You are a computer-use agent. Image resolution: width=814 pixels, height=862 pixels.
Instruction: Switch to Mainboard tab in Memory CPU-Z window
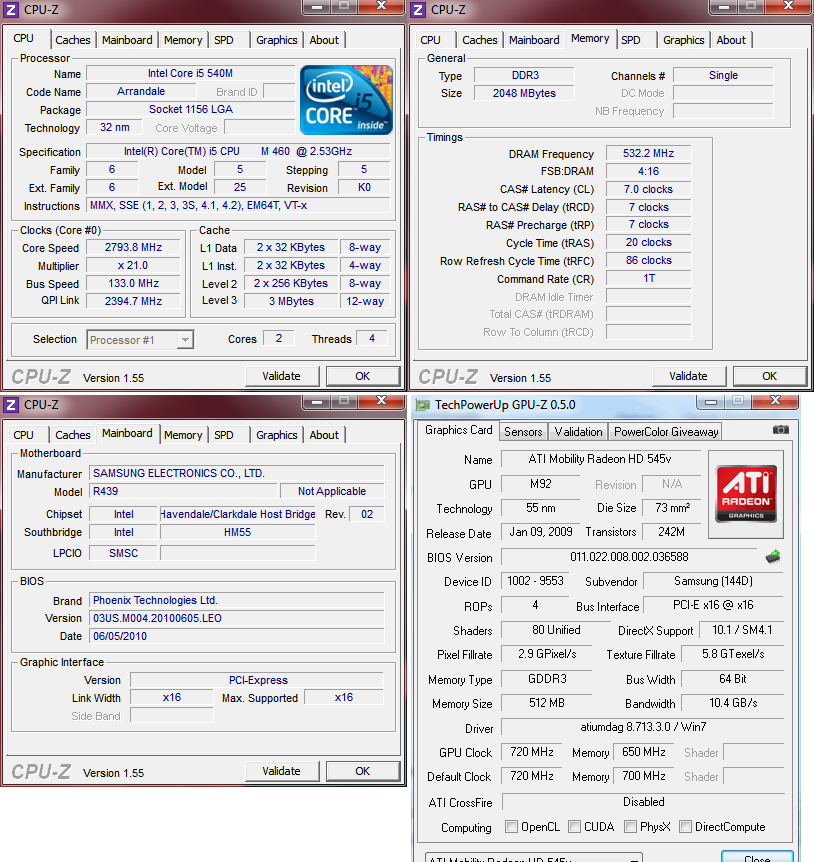534,40
